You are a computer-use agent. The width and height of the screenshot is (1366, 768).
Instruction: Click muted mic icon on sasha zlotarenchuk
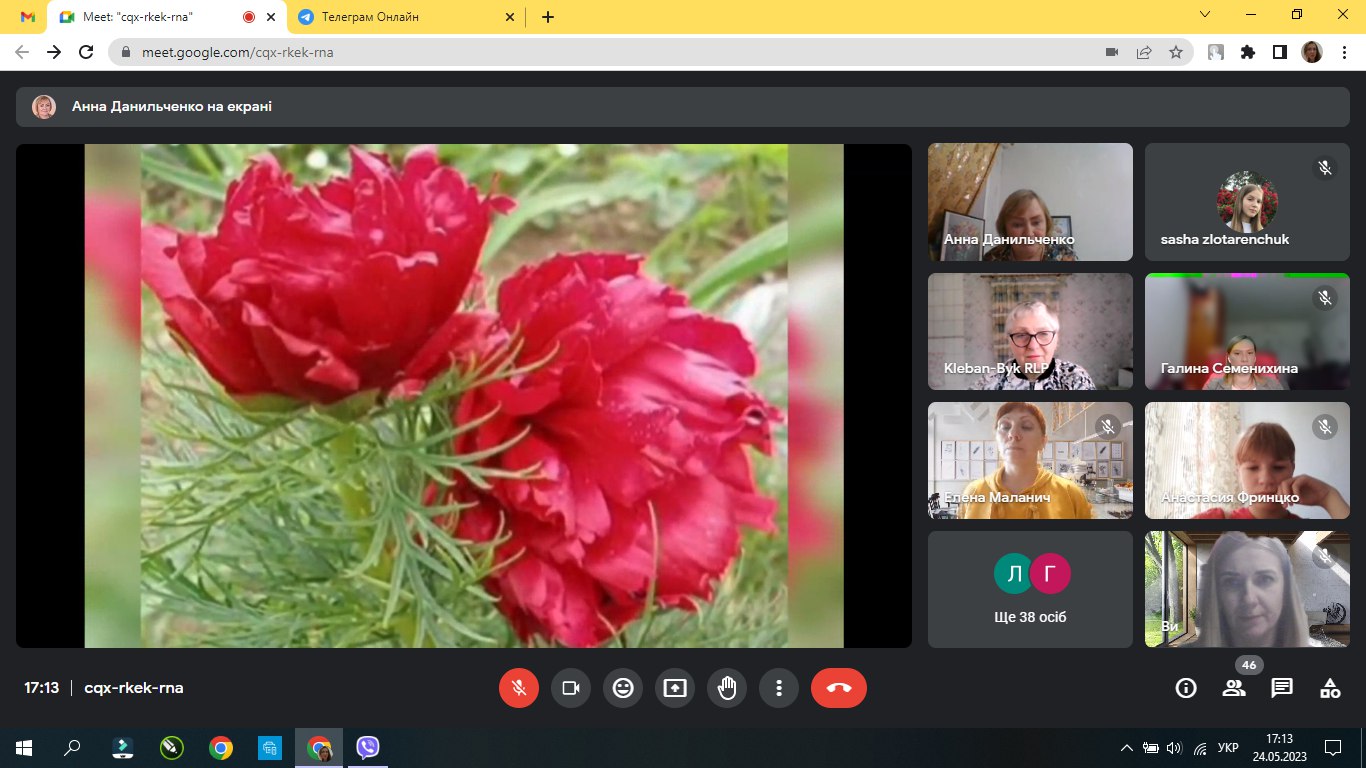[1325, 168]
